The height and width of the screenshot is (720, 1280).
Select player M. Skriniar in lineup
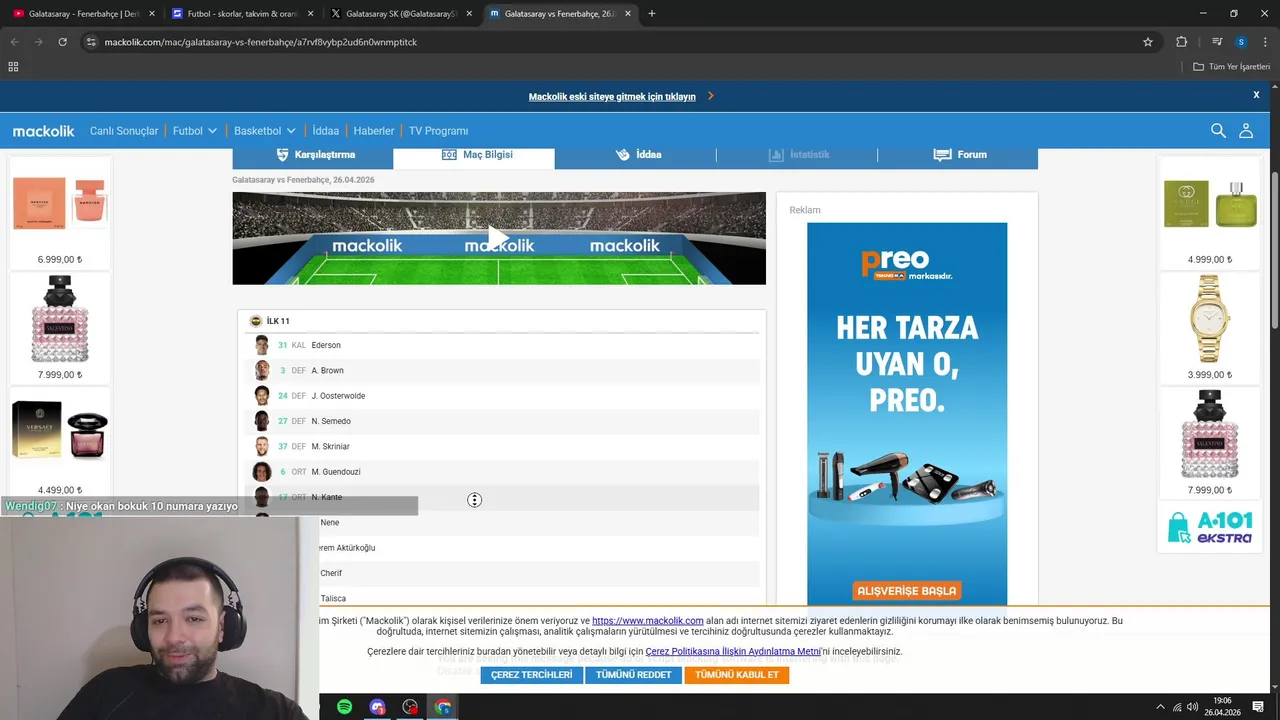coord(330,447)
